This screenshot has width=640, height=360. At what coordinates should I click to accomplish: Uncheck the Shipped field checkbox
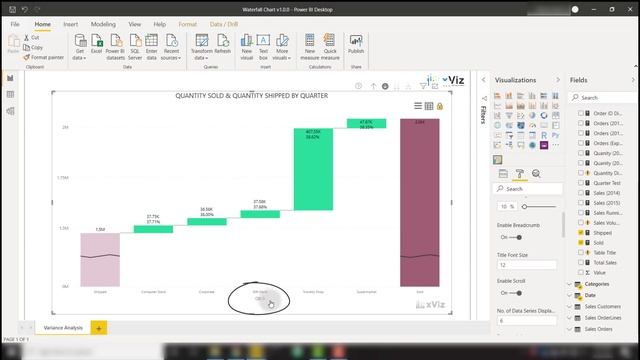coord(580,233)
